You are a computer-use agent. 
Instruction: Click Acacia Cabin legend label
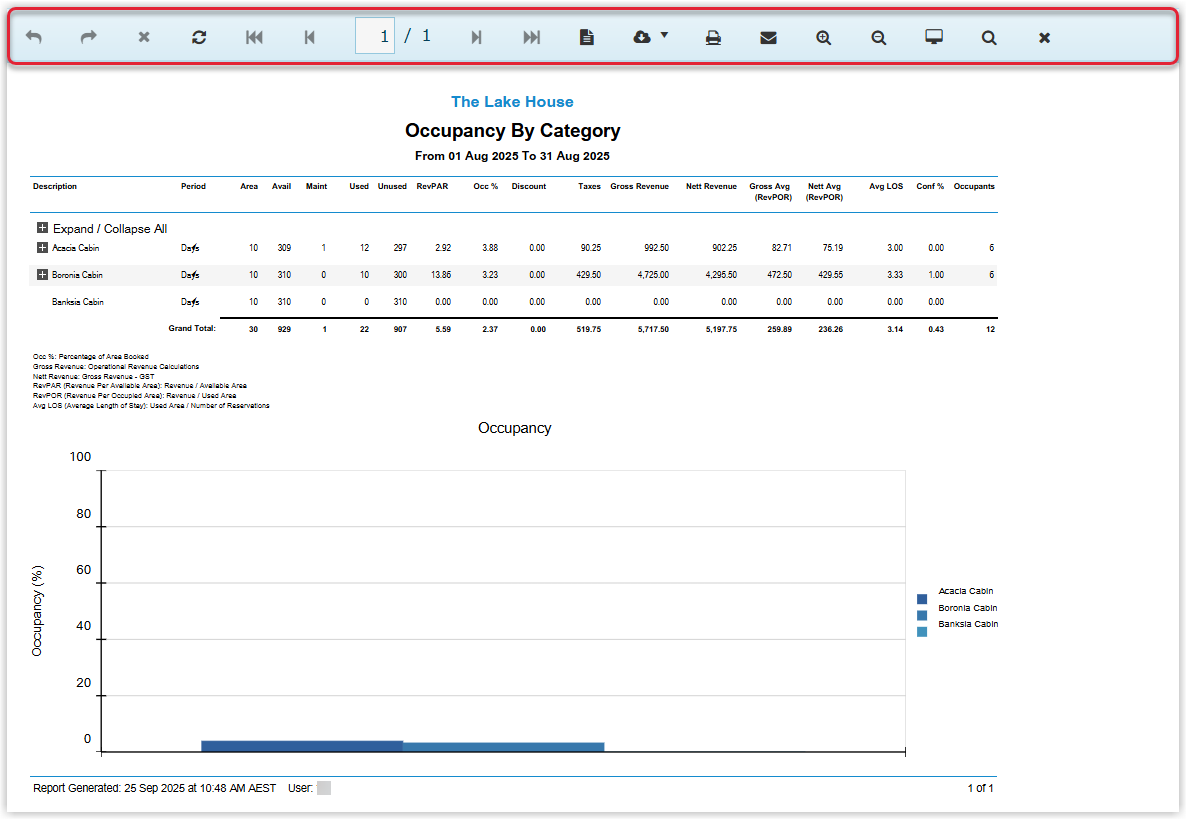pyautogui.click(x=966, y=591)
